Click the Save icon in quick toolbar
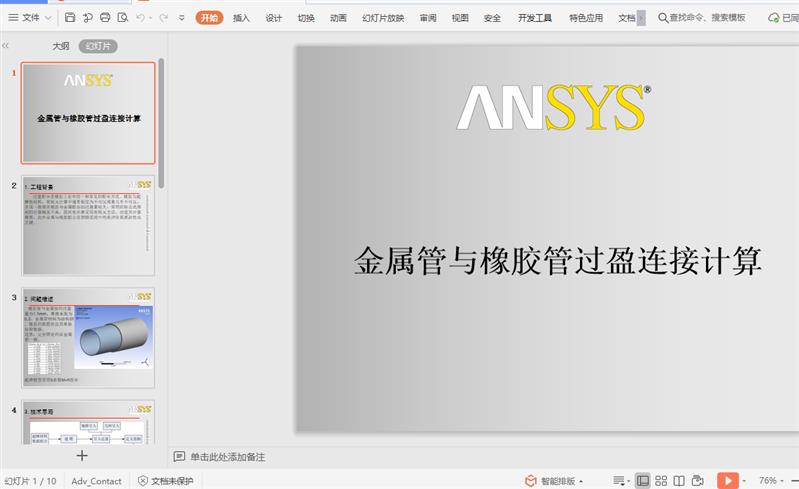Screen dimensions: 799x489 [x=70, y=18]
